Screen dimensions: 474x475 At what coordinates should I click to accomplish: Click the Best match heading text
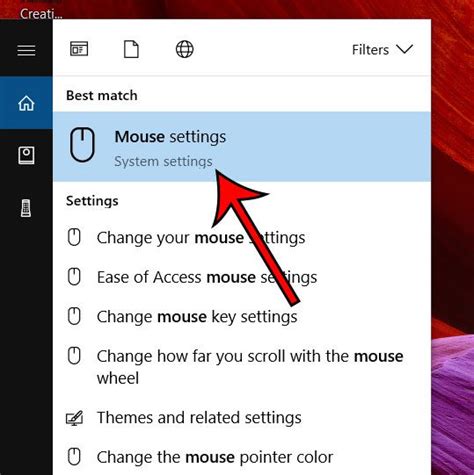coord(102,96)
